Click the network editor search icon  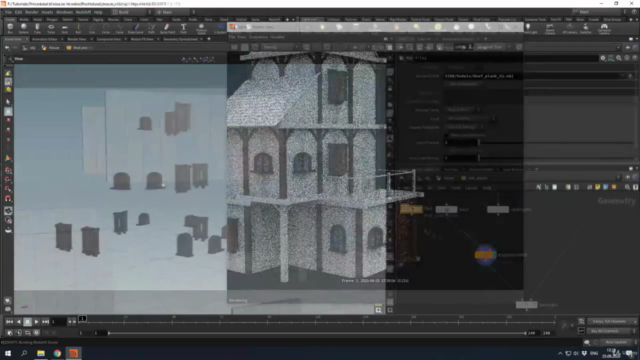click(627, 187)
